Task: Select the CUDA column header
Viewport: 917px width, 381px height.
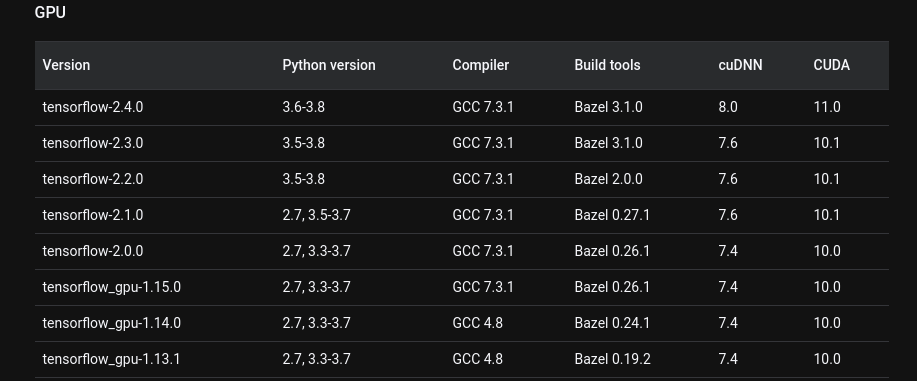Action: [832, 65]
